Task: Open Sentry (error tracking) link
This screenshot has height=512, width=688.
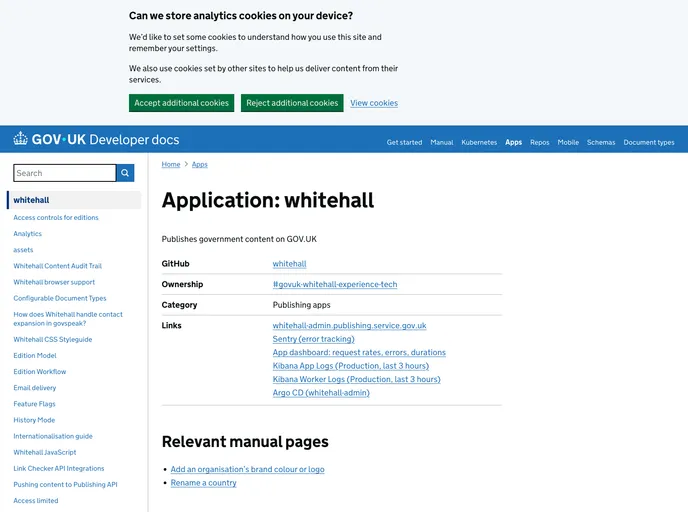Action: click(x=313, y=339)
